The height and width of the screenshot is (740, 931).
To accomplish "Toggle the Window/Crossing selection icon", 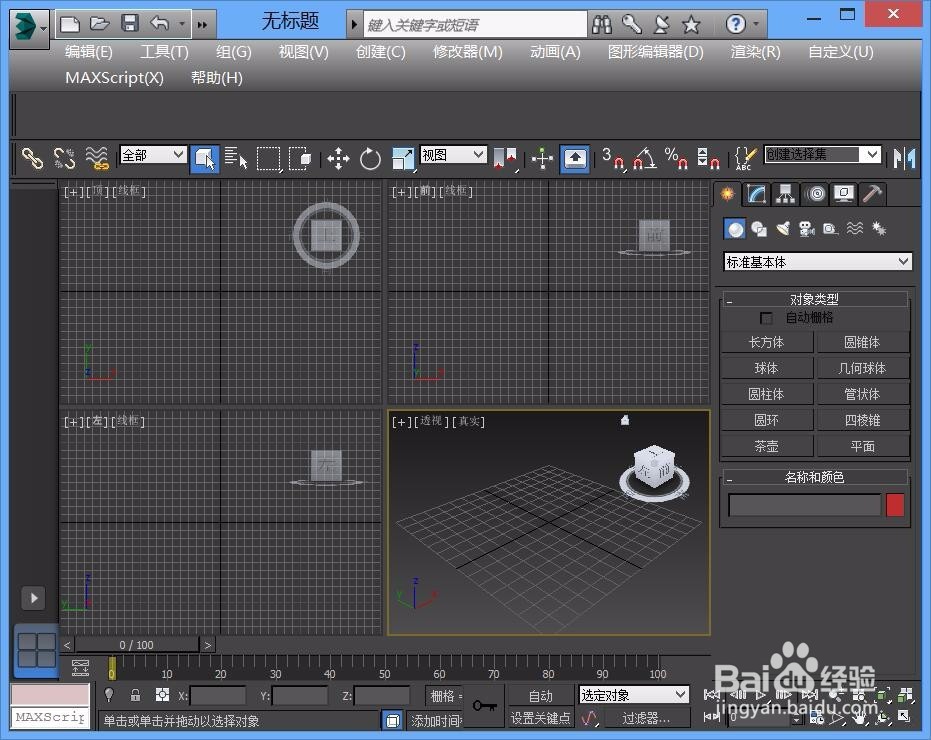I will (300, 159).
